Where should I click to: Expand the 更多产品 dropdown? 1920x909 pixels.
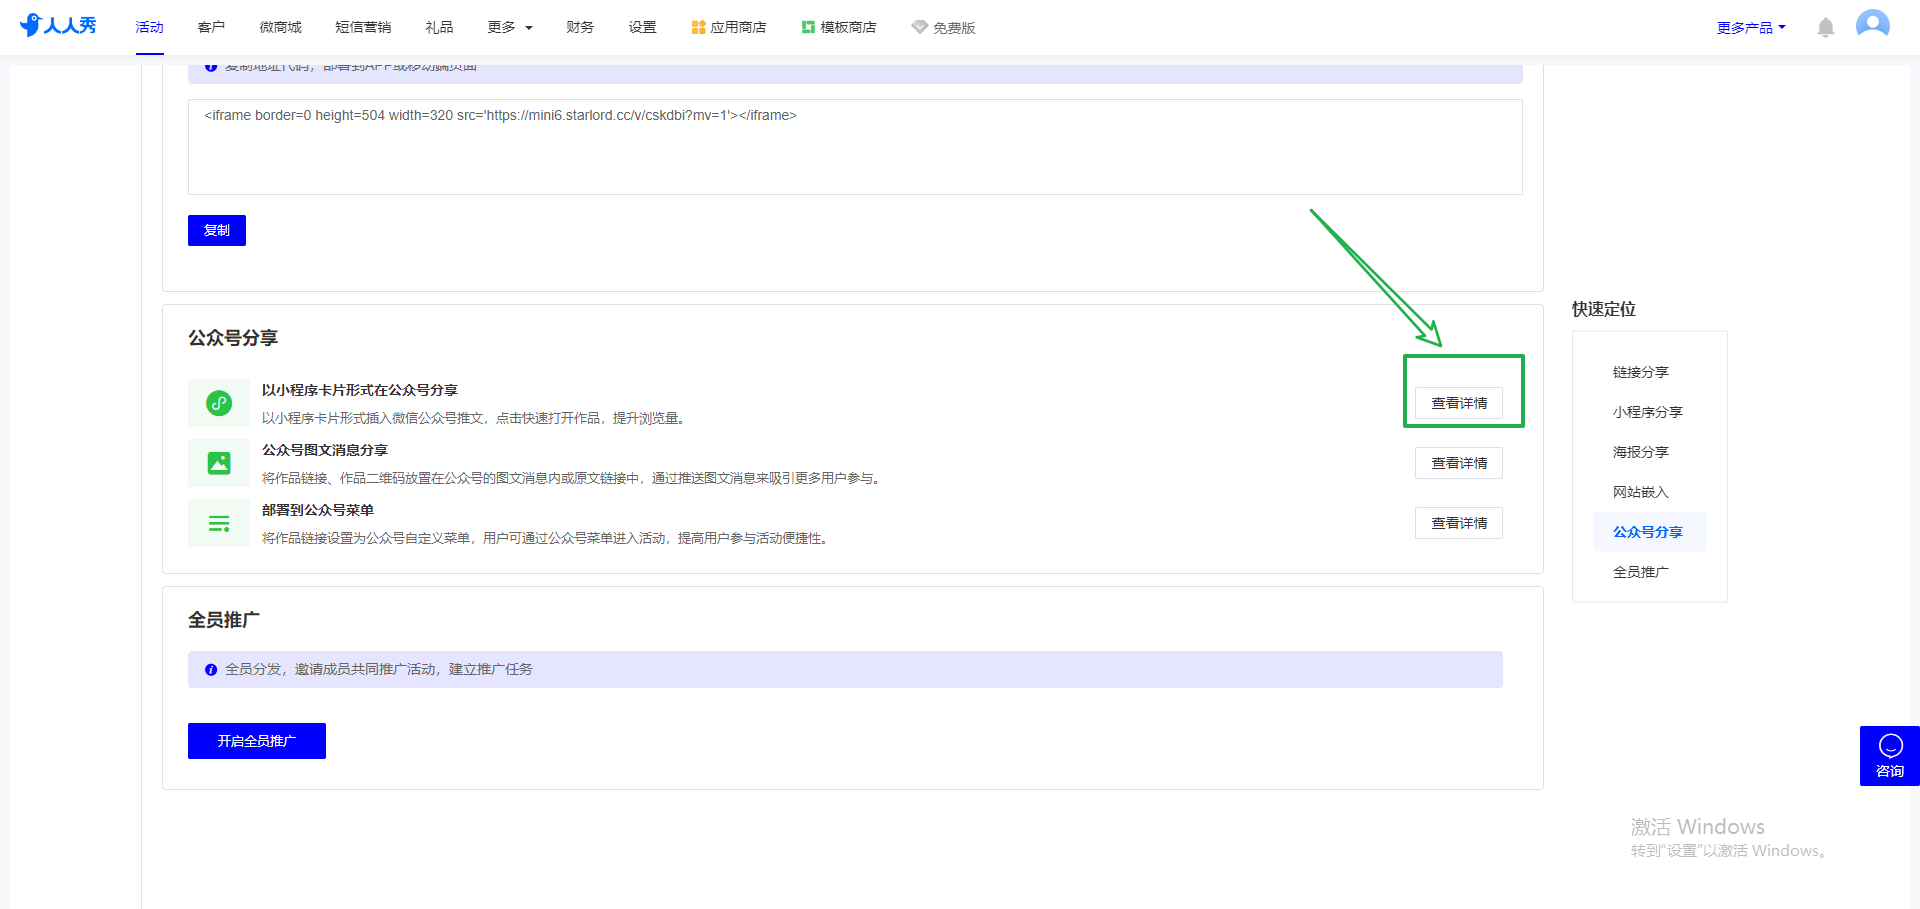(1751, 28)
